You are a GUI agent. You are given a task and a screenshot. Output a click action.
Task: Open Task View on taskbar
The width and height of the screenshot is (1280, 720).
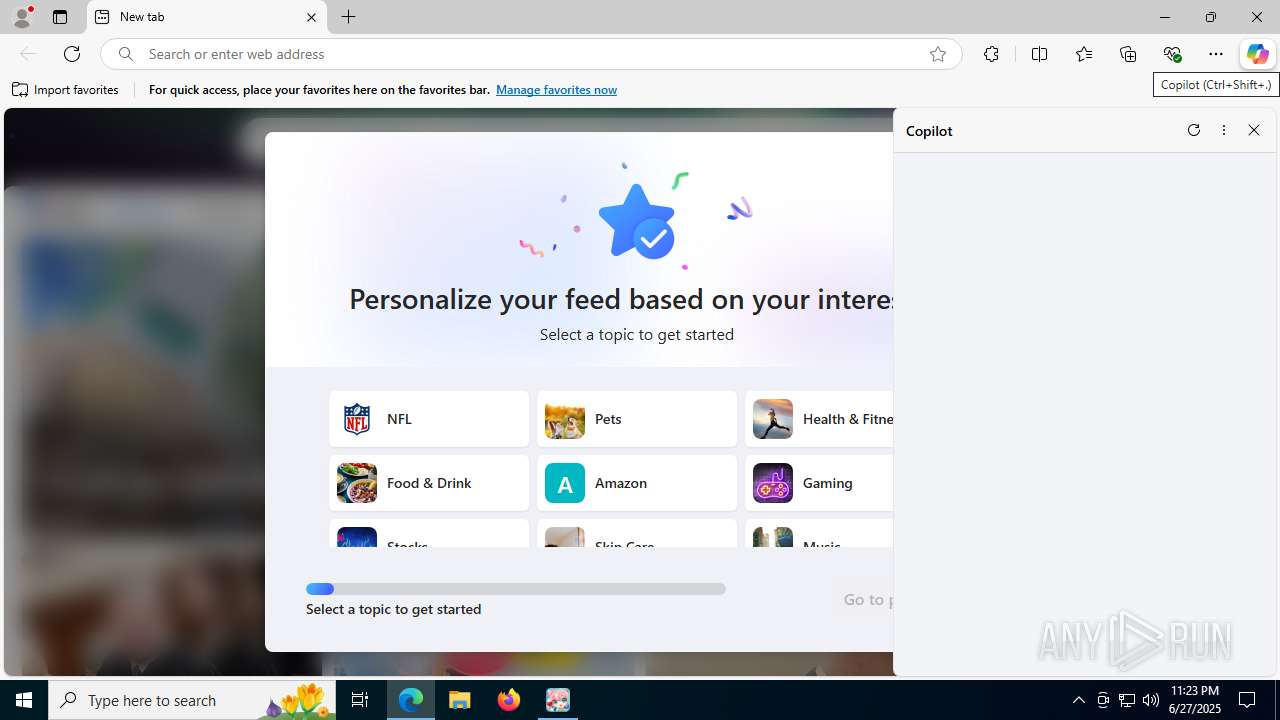pos(360,700)
